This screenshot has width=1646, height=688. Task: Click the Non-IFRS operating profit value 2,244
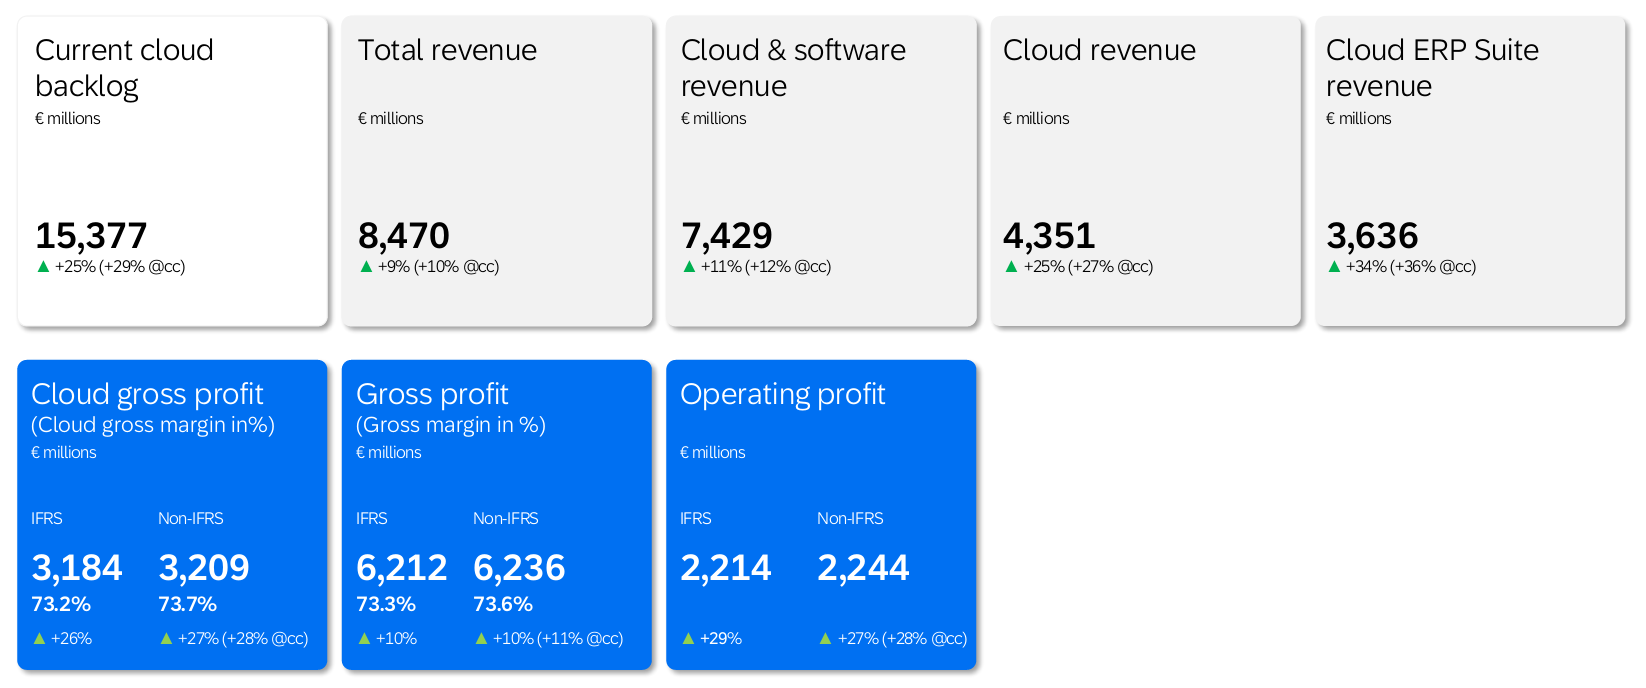click(863, 568)
